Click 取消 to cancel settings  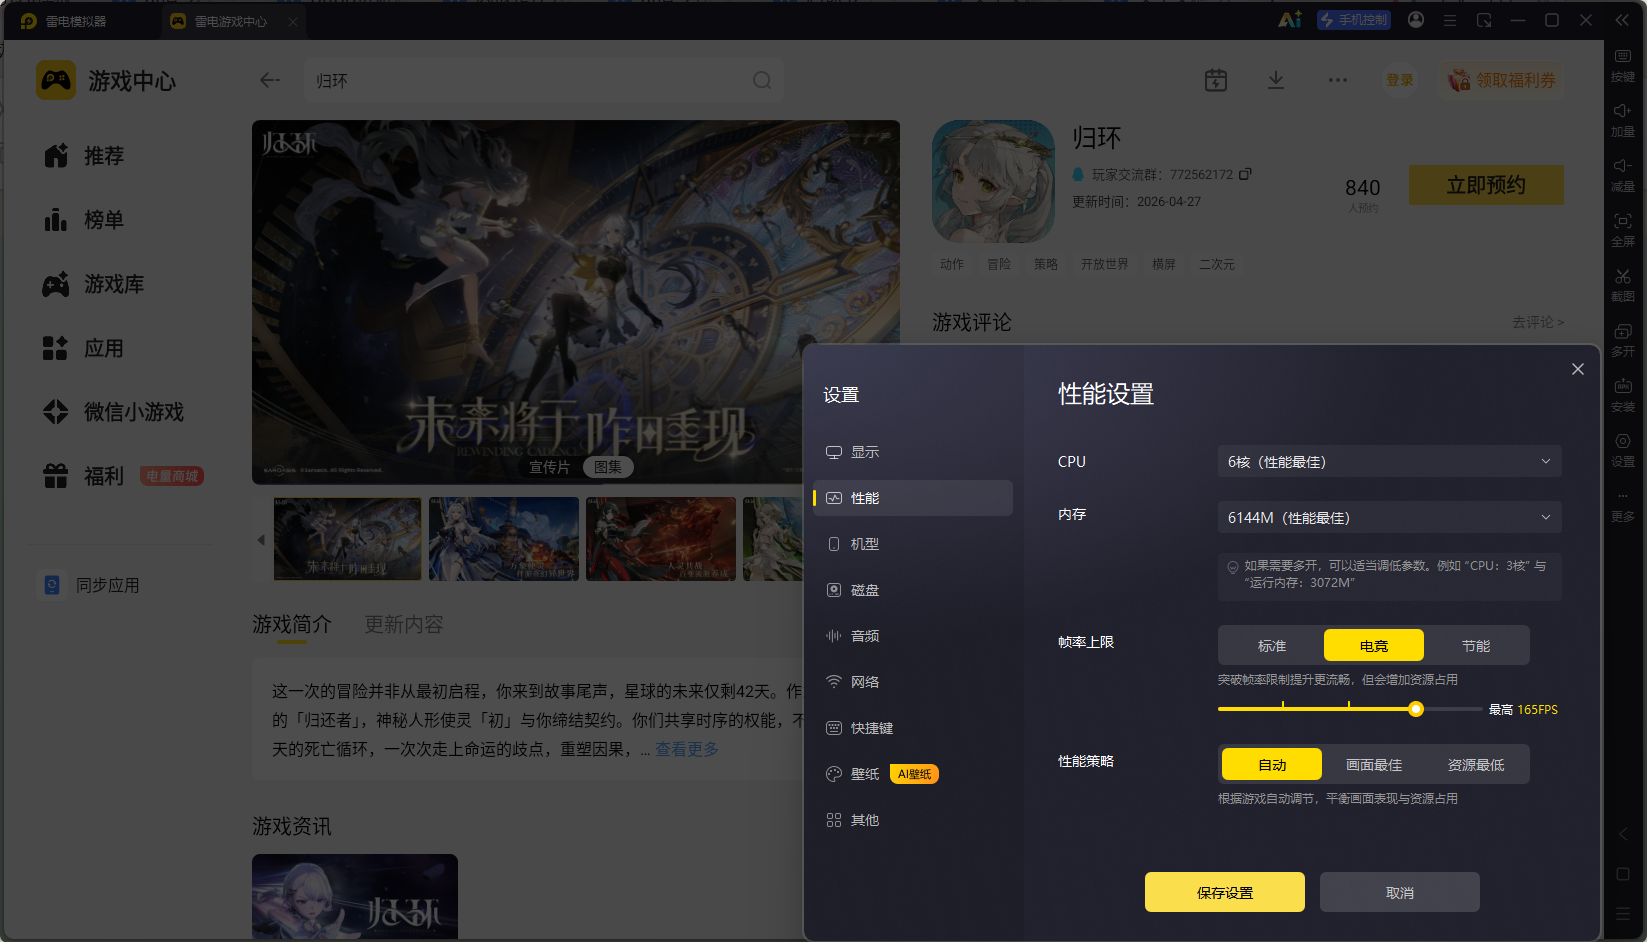1400,892
